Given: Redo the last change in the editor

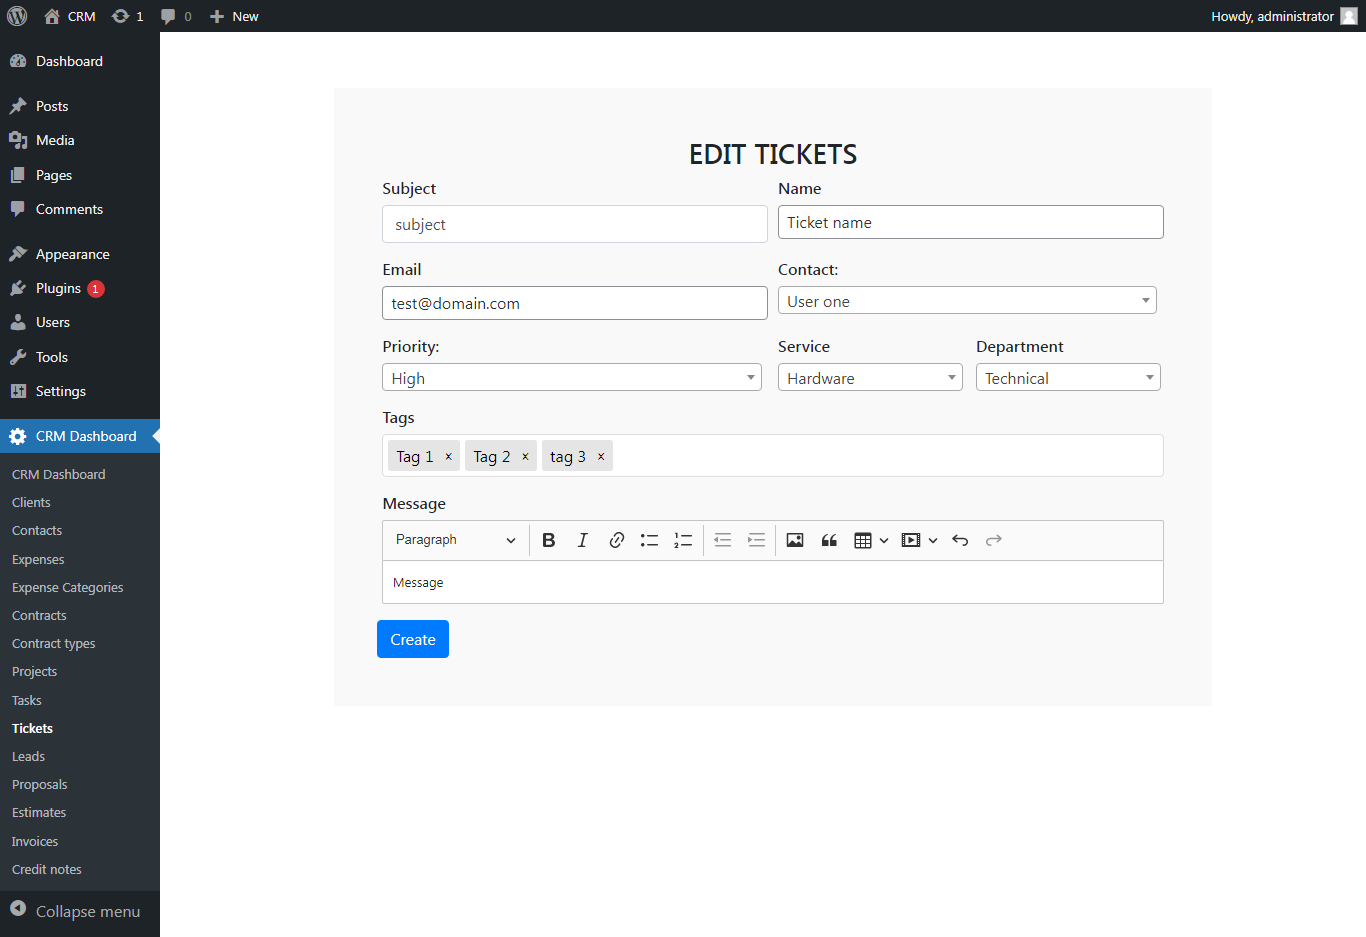Looking at the screenshot, I should [993, 540].
